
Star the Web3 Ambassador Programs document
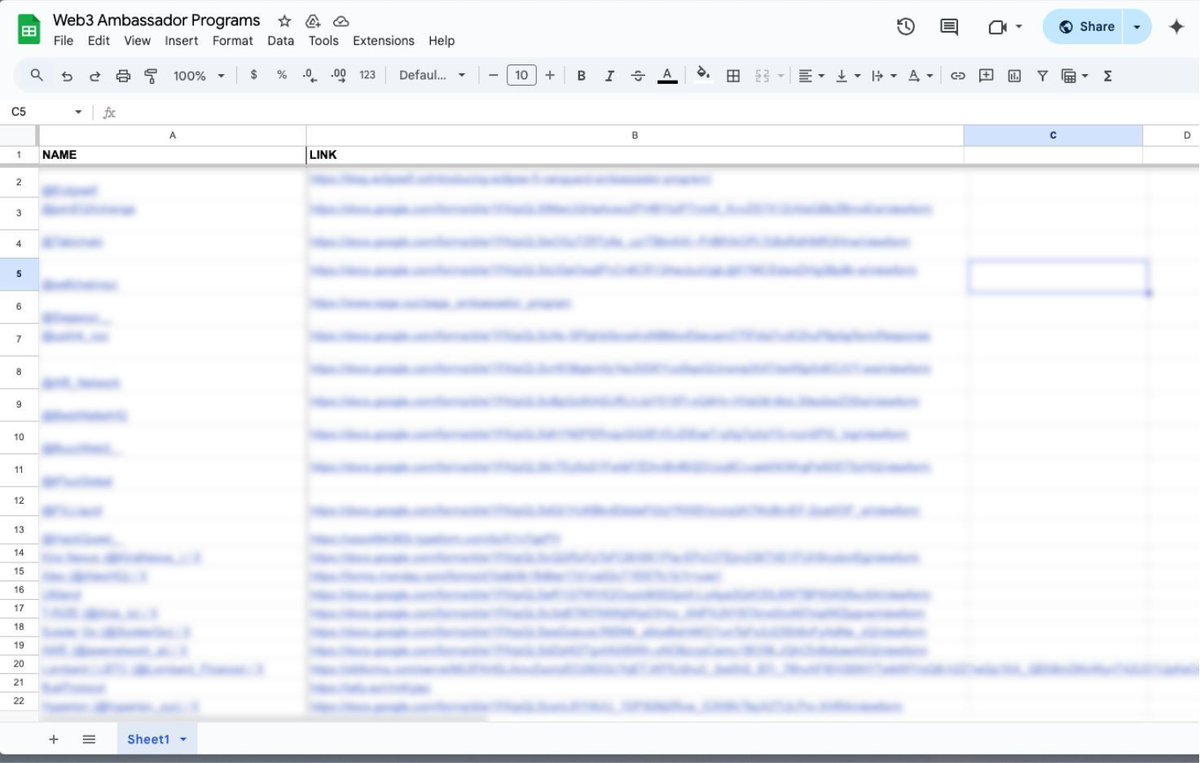[x=285, y=21]
